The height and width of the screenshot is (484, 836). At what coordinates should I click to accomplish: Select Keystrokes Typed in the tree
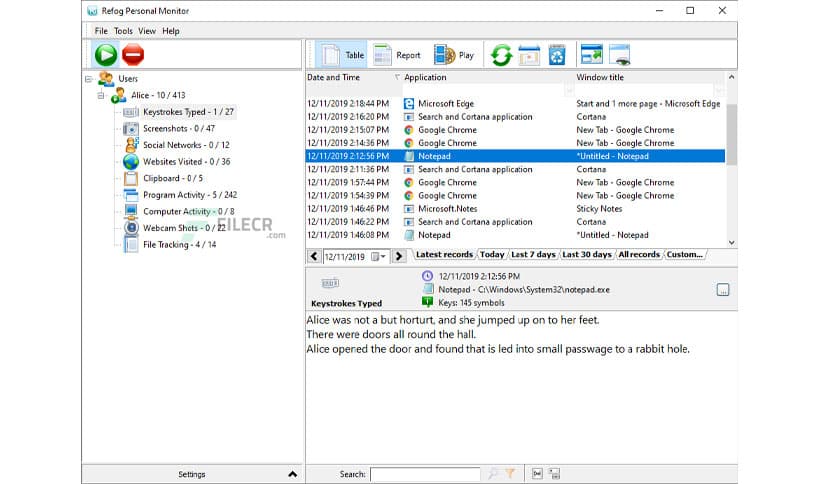188,112
